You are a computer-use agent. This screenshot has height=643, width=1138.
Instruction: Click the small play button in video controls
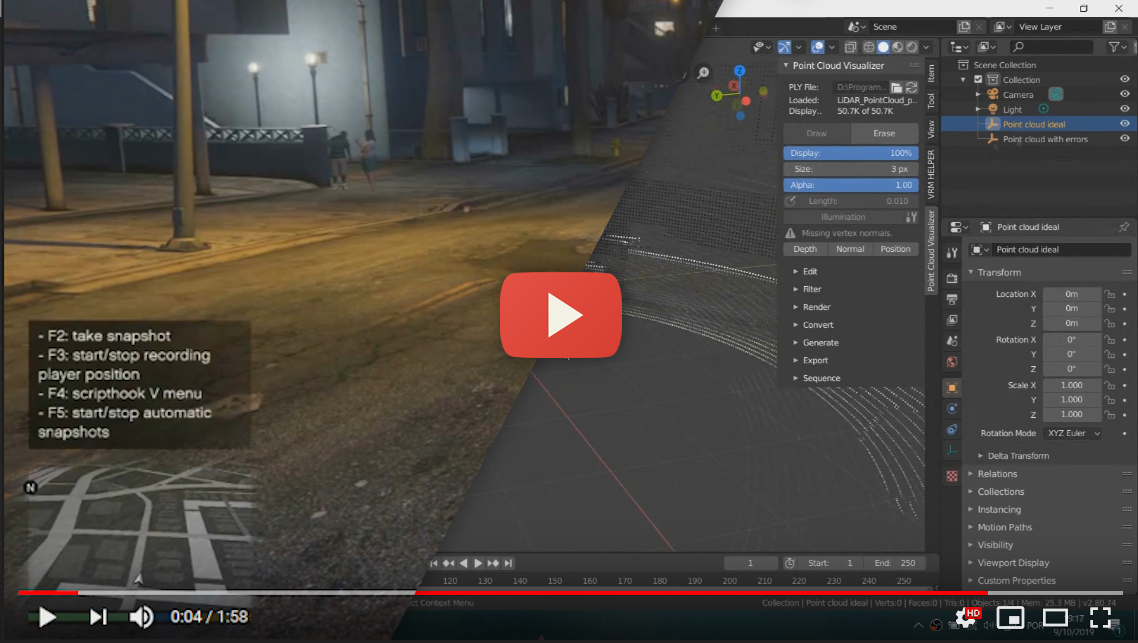(x=47, y=617)
